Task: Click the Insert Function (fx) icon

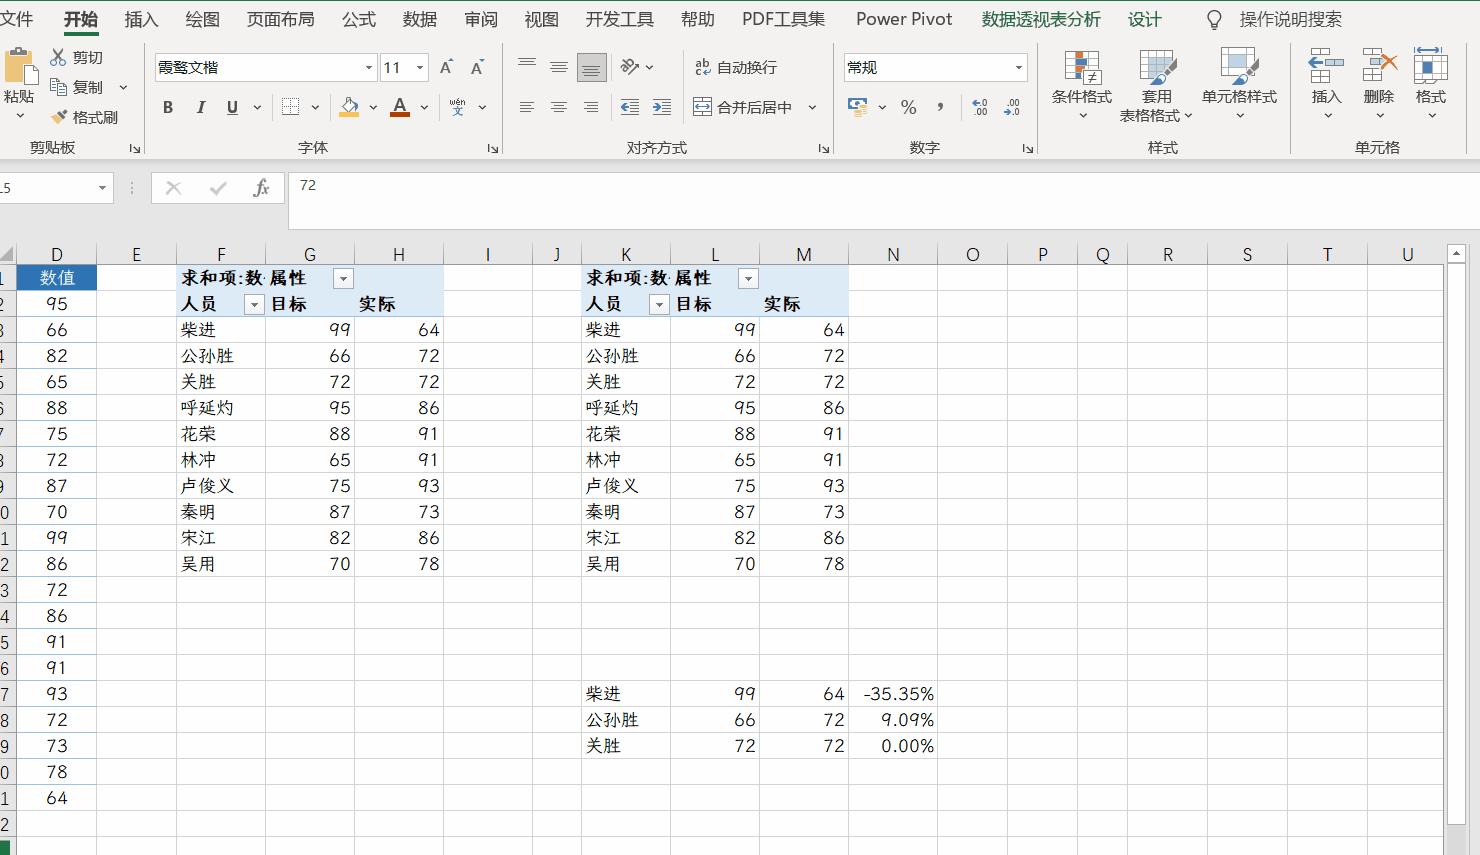Action: pos(261,188)
